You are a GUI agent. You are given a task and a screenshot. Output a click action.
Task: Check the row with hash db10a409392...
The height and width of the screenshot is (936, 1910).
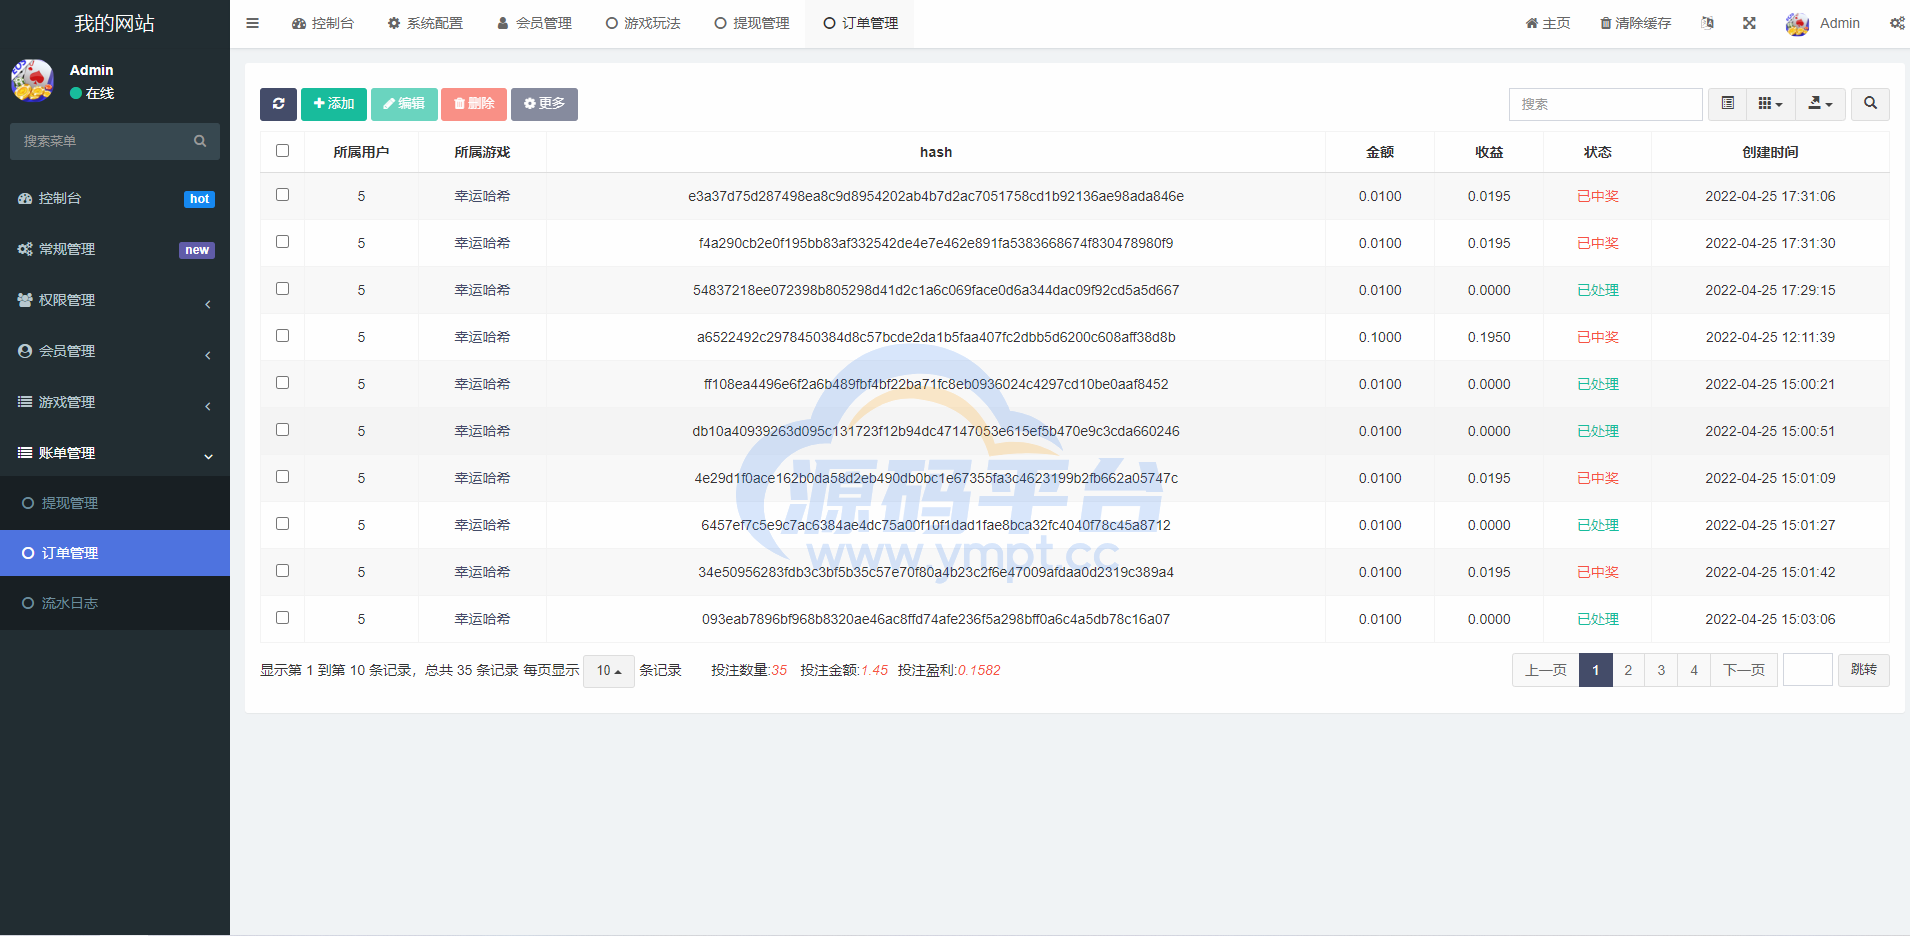point(282,430)
